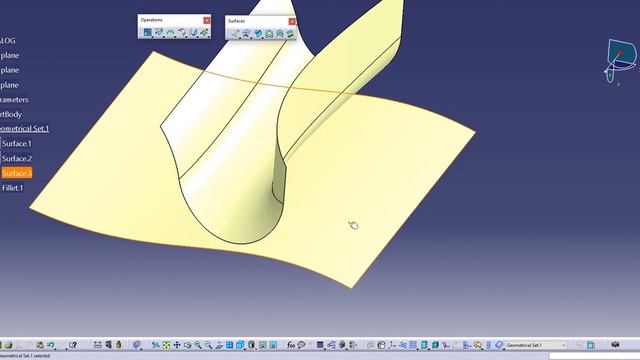
Task: Click the Formula f(x) icon
Action: (291, 345)
